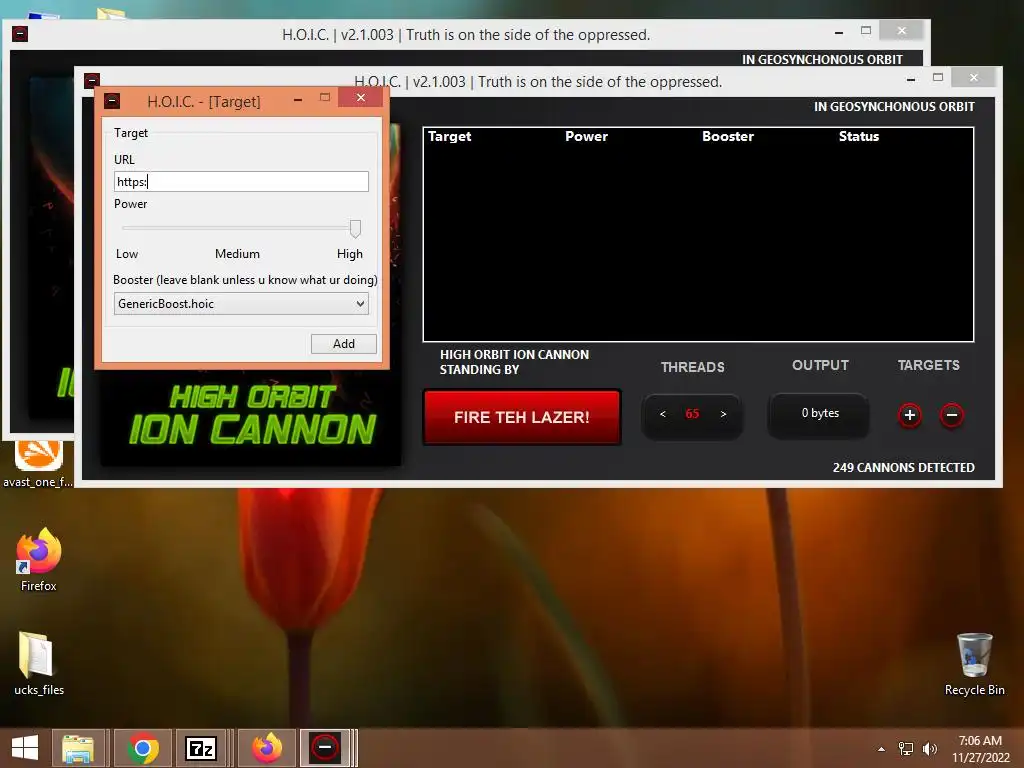Viewport: 1024px width, 768px height.
Task: Click the Power slider handle
Action: tap(355, 229)
